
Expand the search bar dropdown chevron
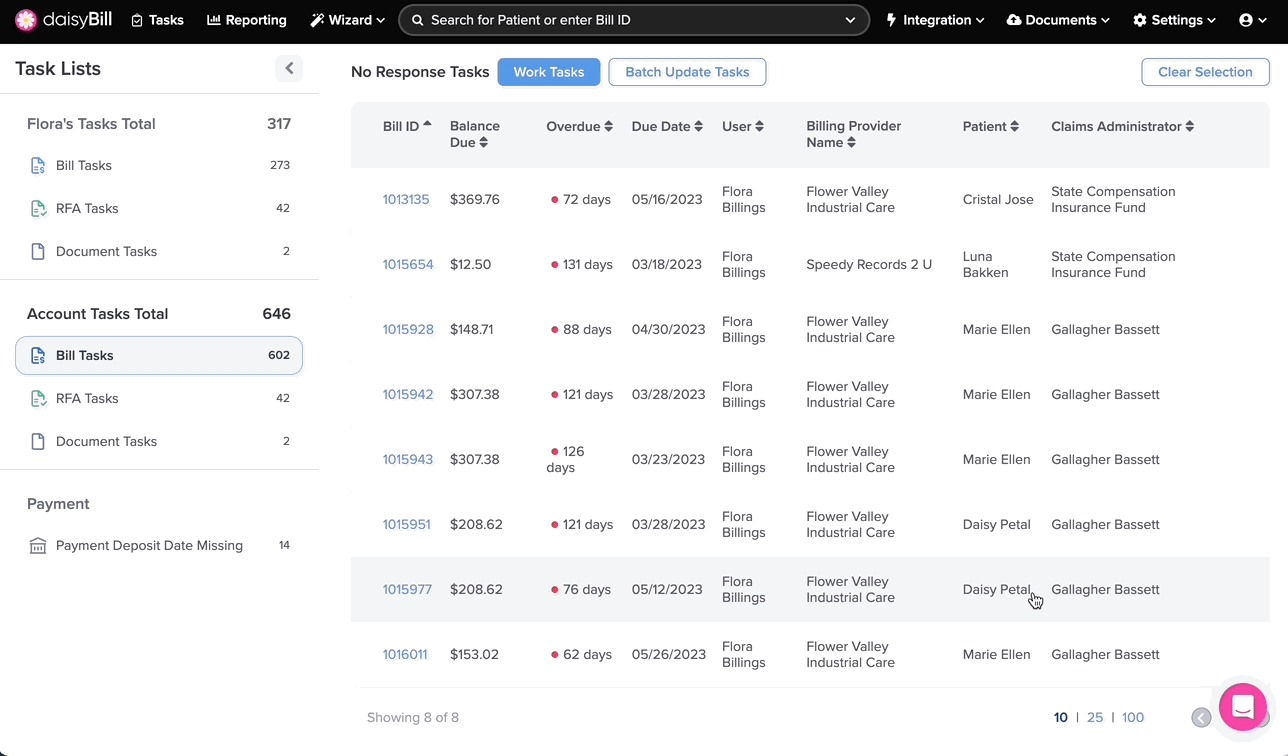tap(850, 20)
